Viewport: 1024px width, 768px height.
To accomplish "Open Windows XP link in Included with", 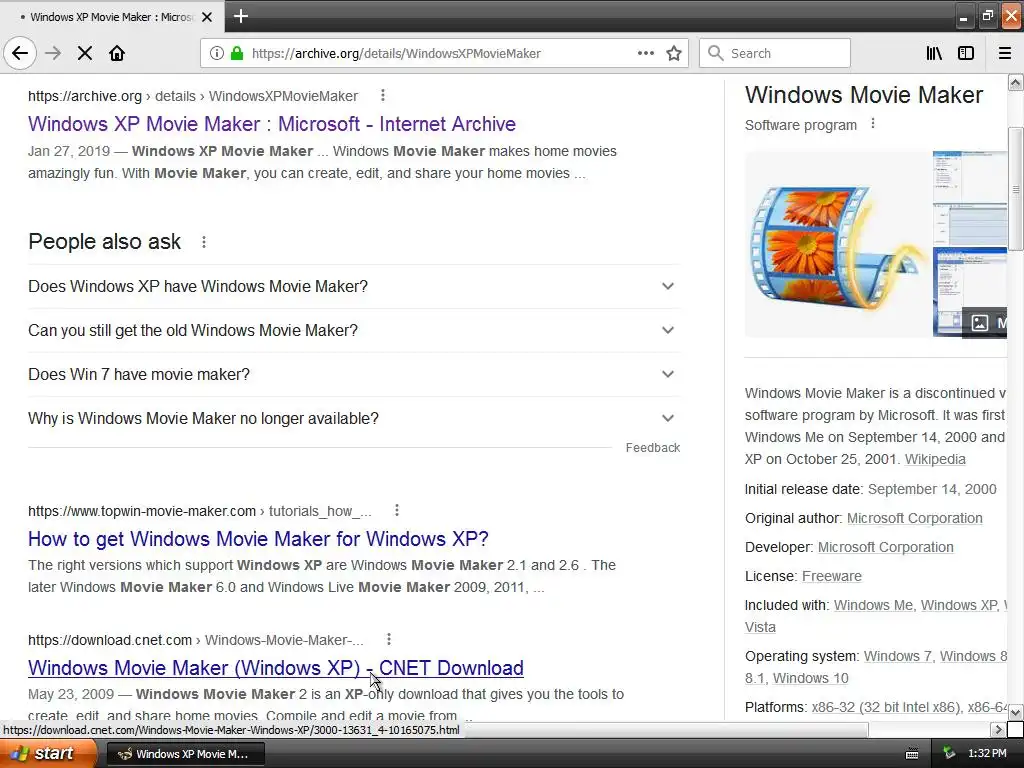I will pyautogui.click(x=959, y=605).
